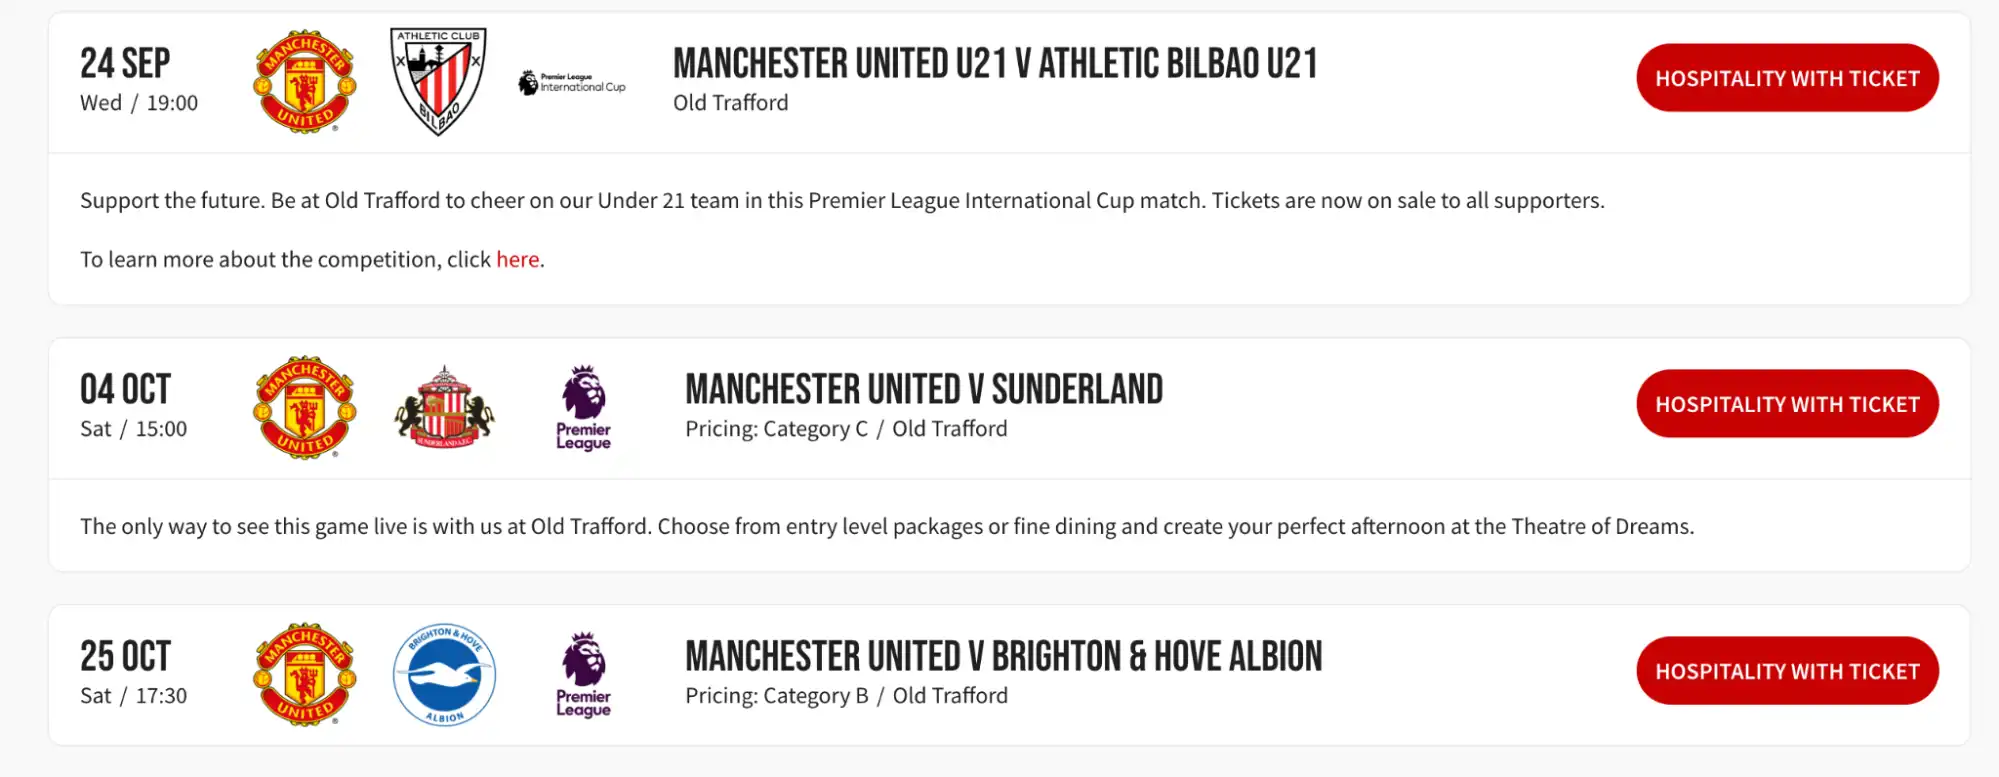Click the Premier League International Cup logo

tap(571, 80)
